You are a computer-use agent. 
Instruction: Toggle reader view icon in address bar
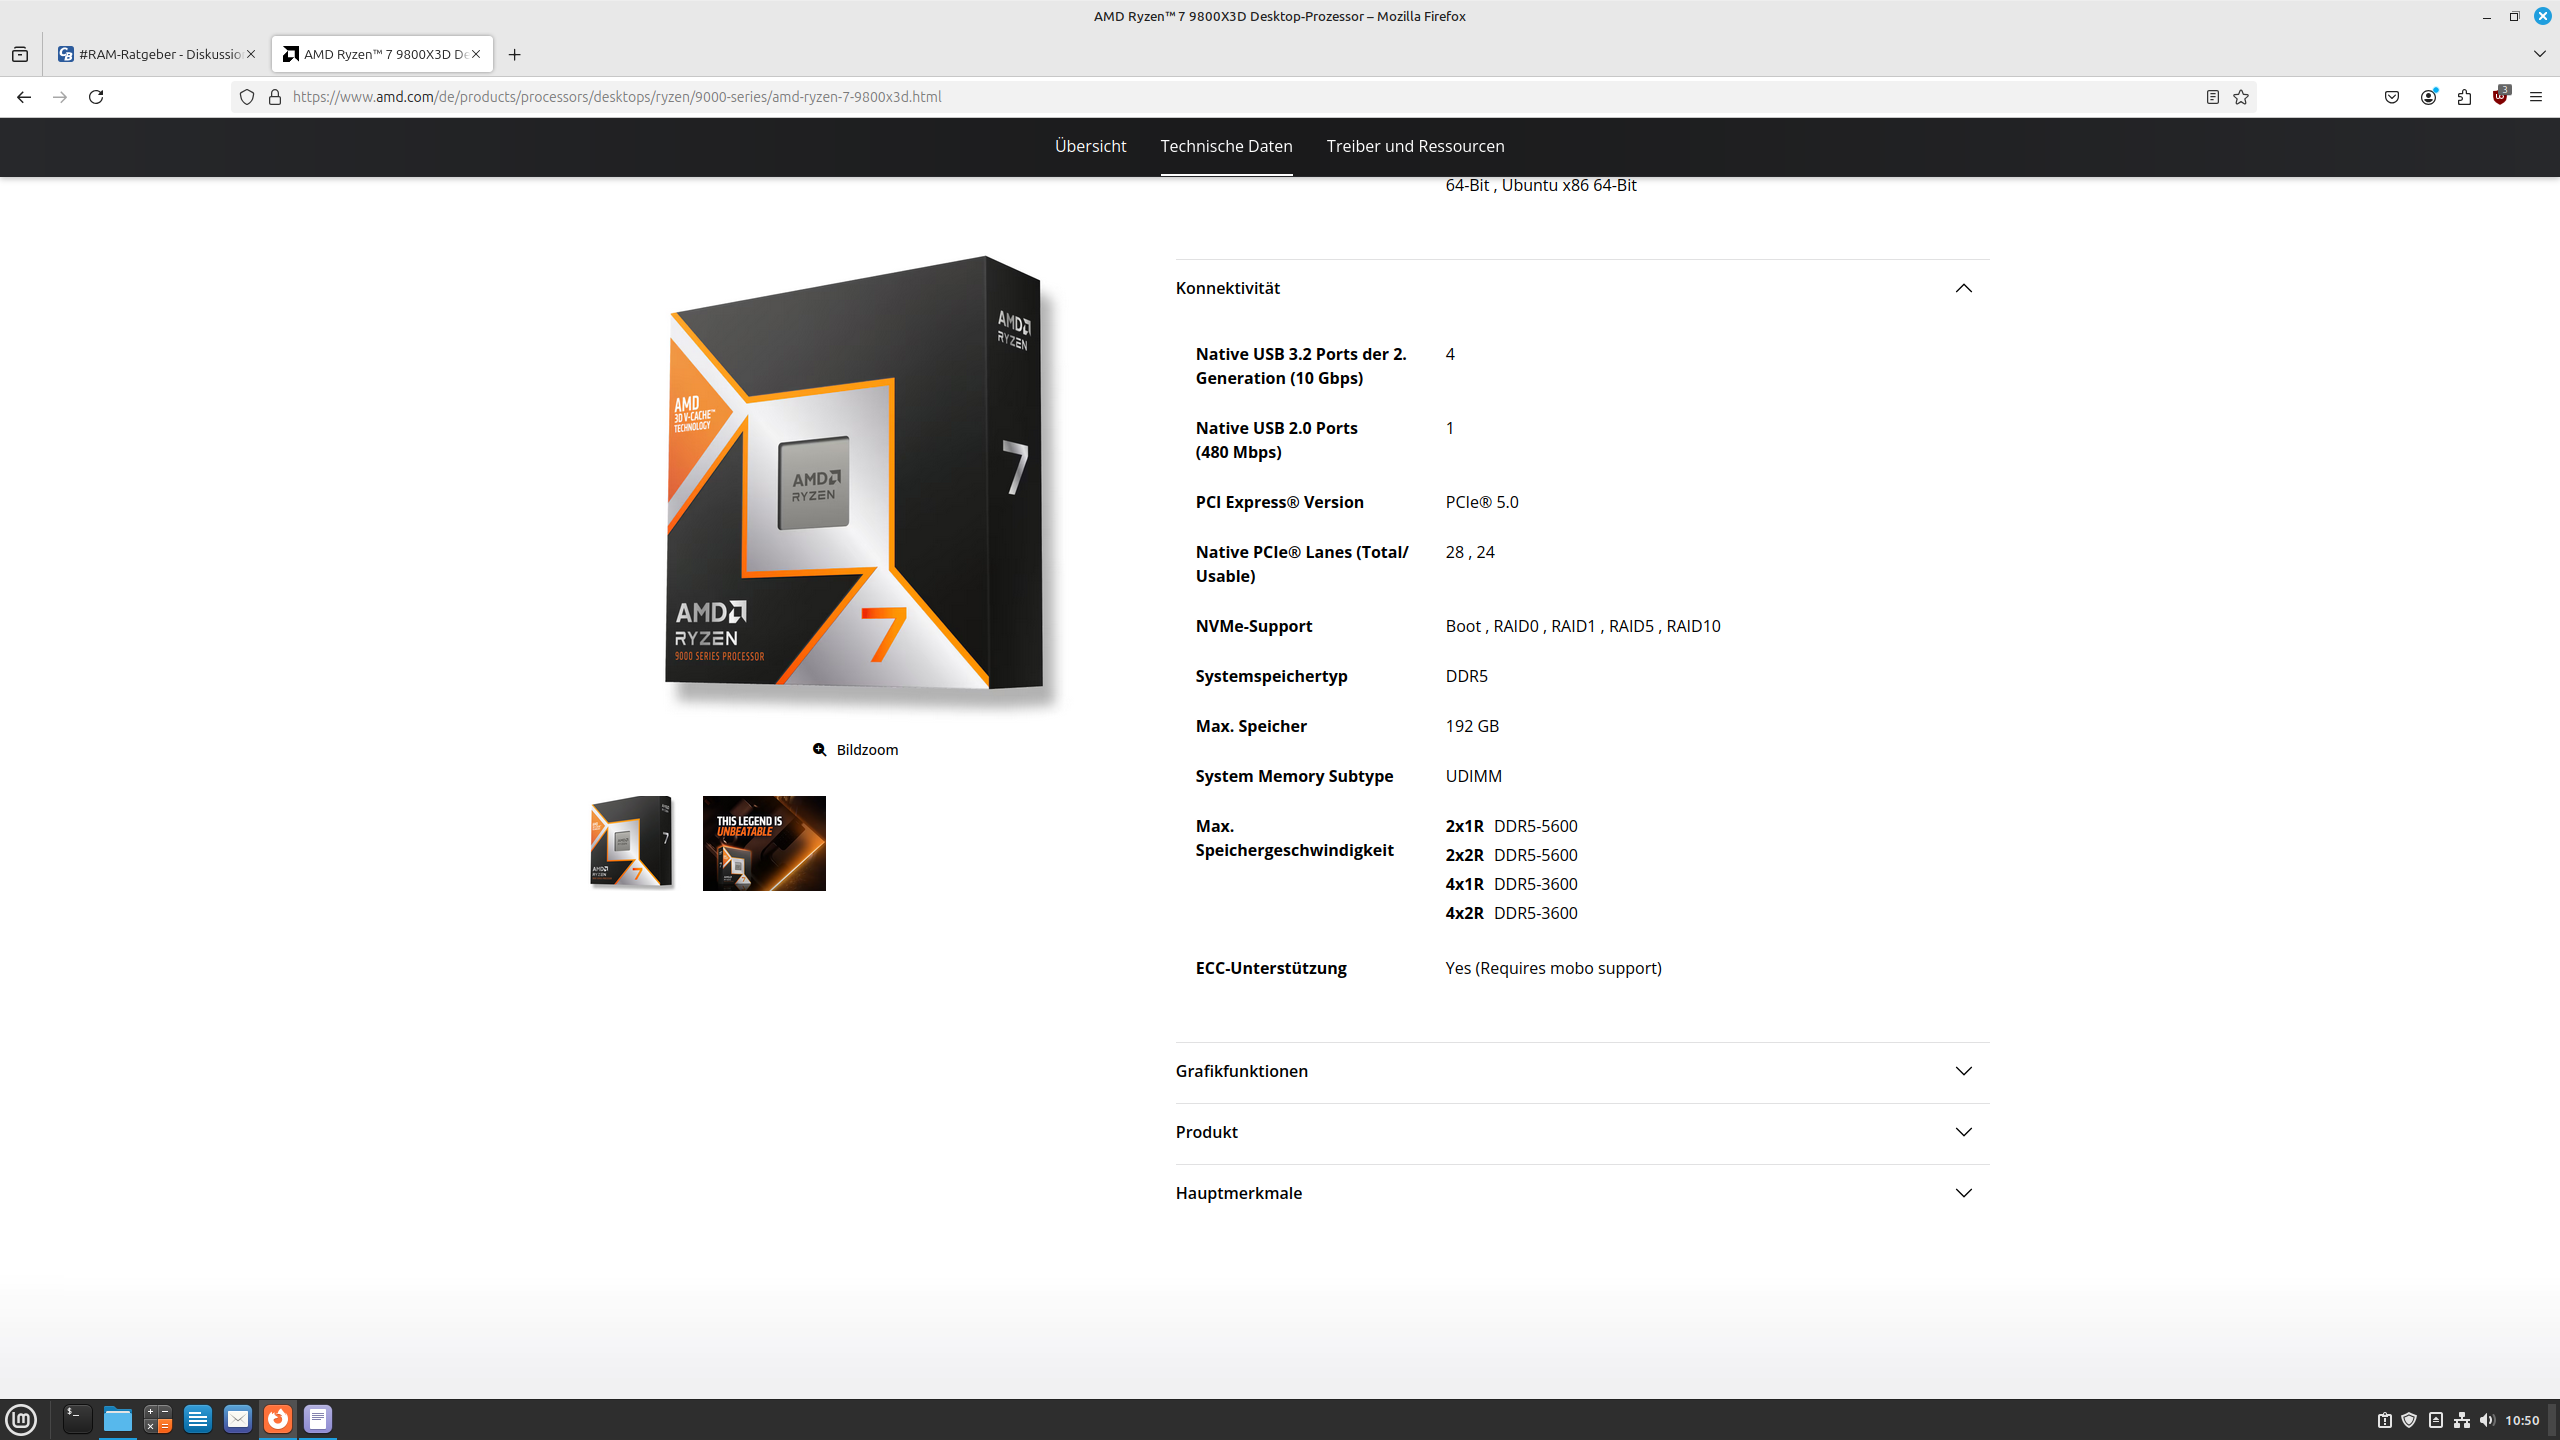2212,97
